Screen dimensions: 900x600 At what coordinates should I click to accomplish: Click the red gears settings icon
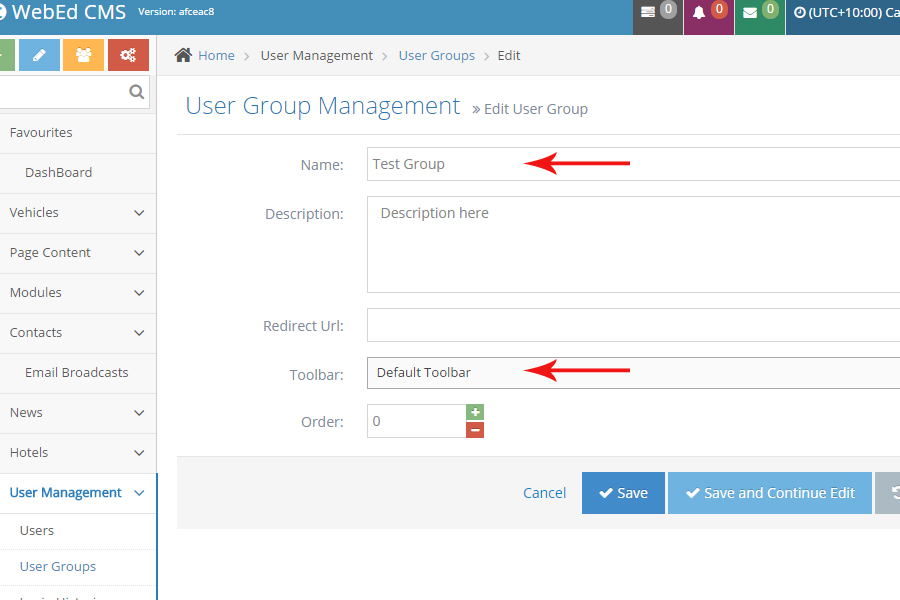pyautogui.click(x=128, y=55)
